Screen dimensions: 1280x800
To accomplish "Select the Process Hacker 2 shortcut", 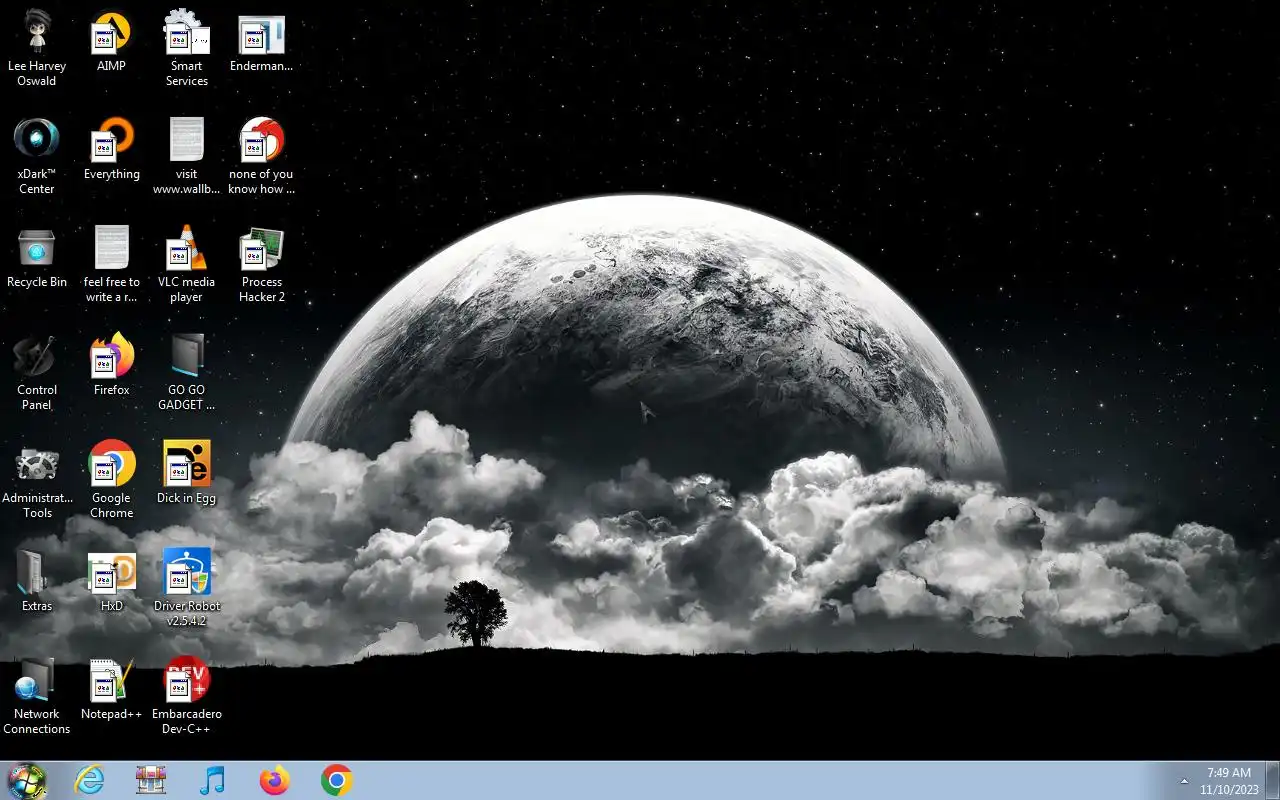I will point(261,265).
